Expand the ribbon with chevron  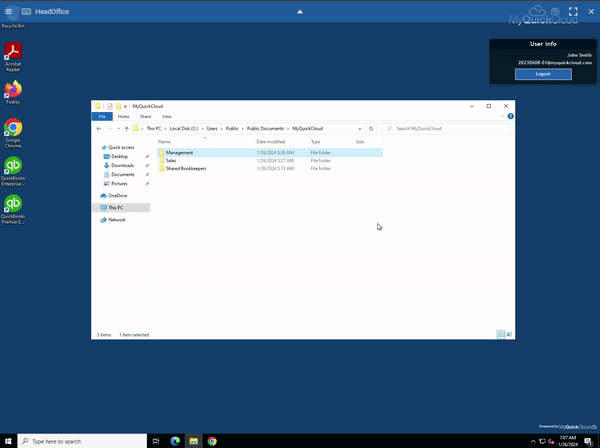(502, 116)
